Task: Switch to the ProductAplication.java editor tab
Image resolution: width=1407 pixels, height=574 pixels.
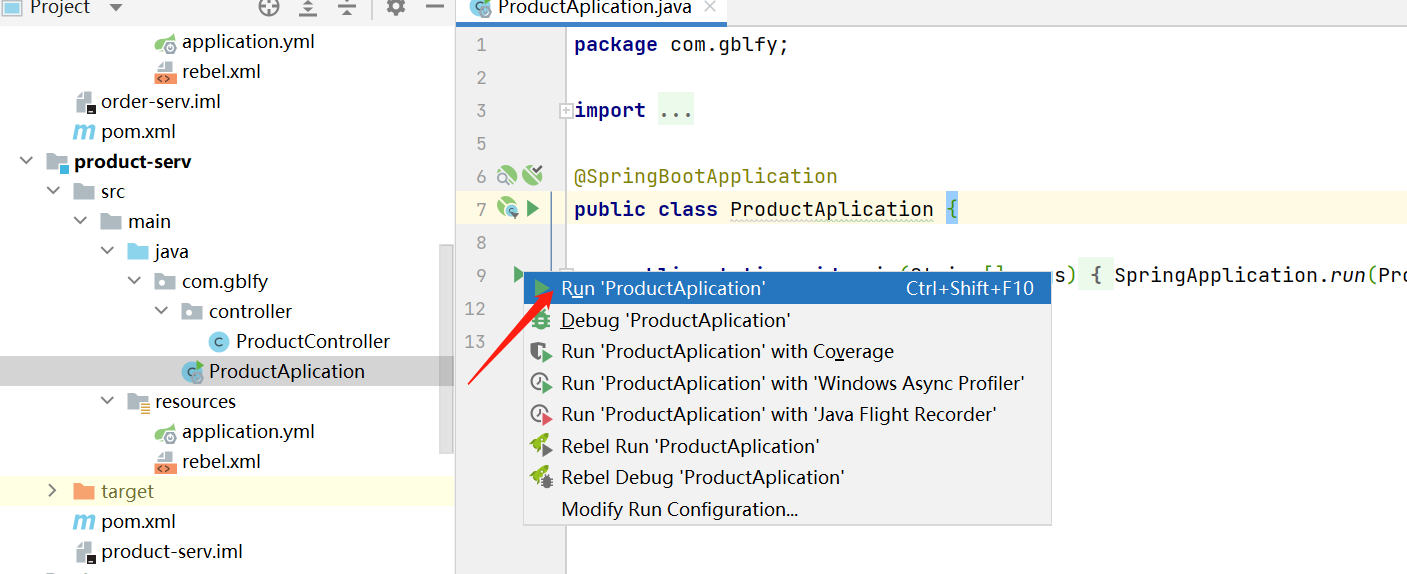Action: [593, 8]
